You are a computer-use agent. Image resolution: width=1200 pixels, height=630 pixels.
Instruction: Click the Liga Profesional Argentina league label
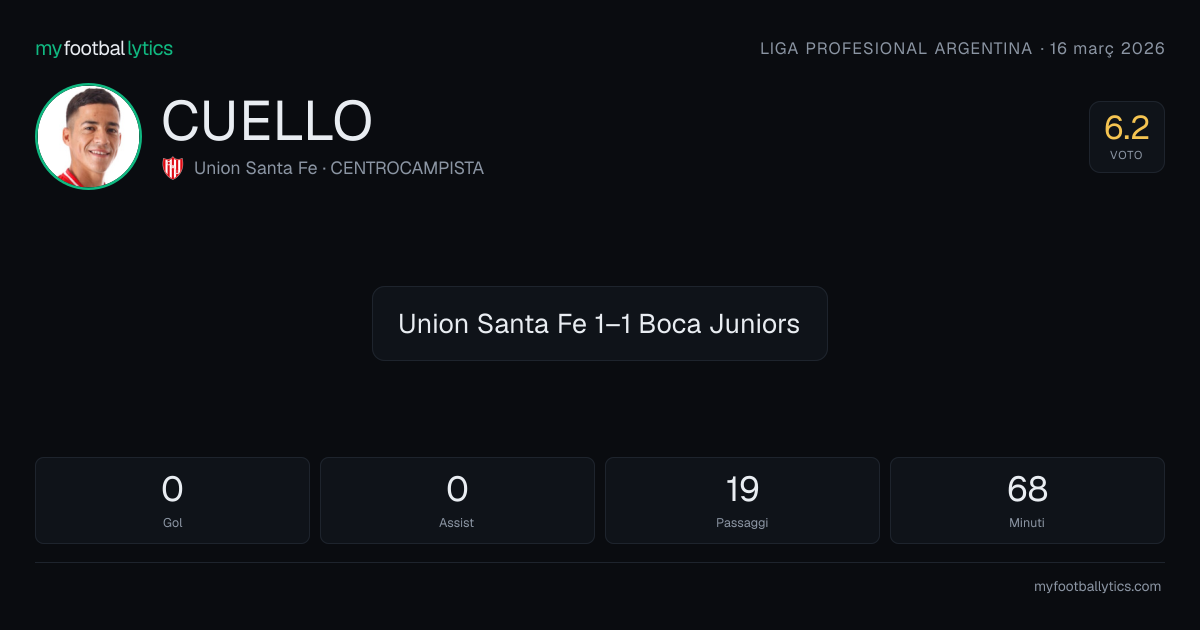896,49
